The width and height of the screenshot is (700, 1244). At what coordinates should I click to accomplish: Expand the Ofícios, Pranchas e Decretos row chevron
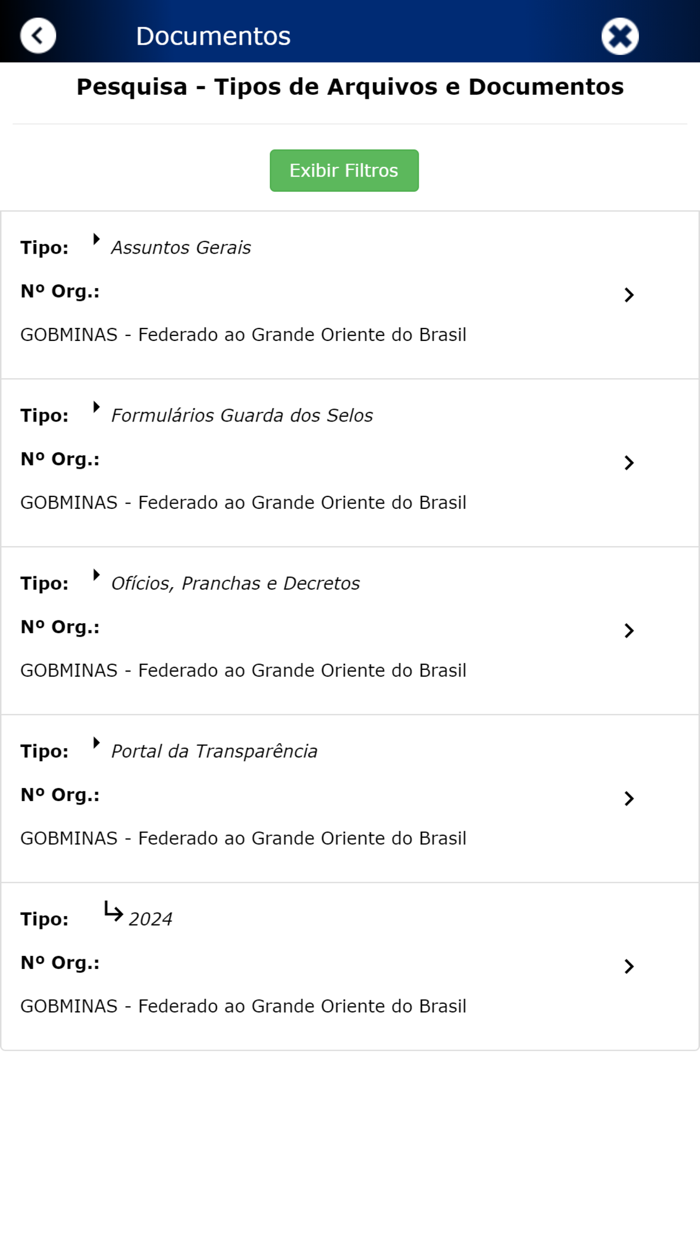click(x=629, y=631)
